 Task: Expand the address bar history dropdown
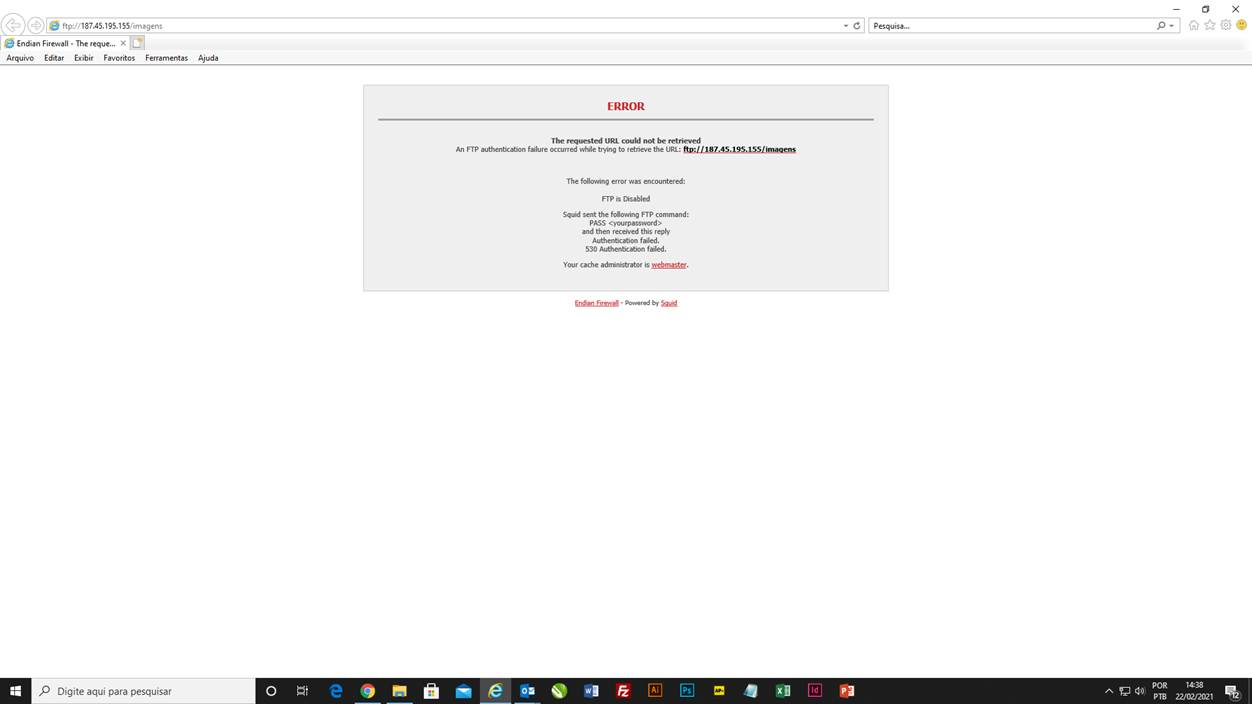point(846,26)
